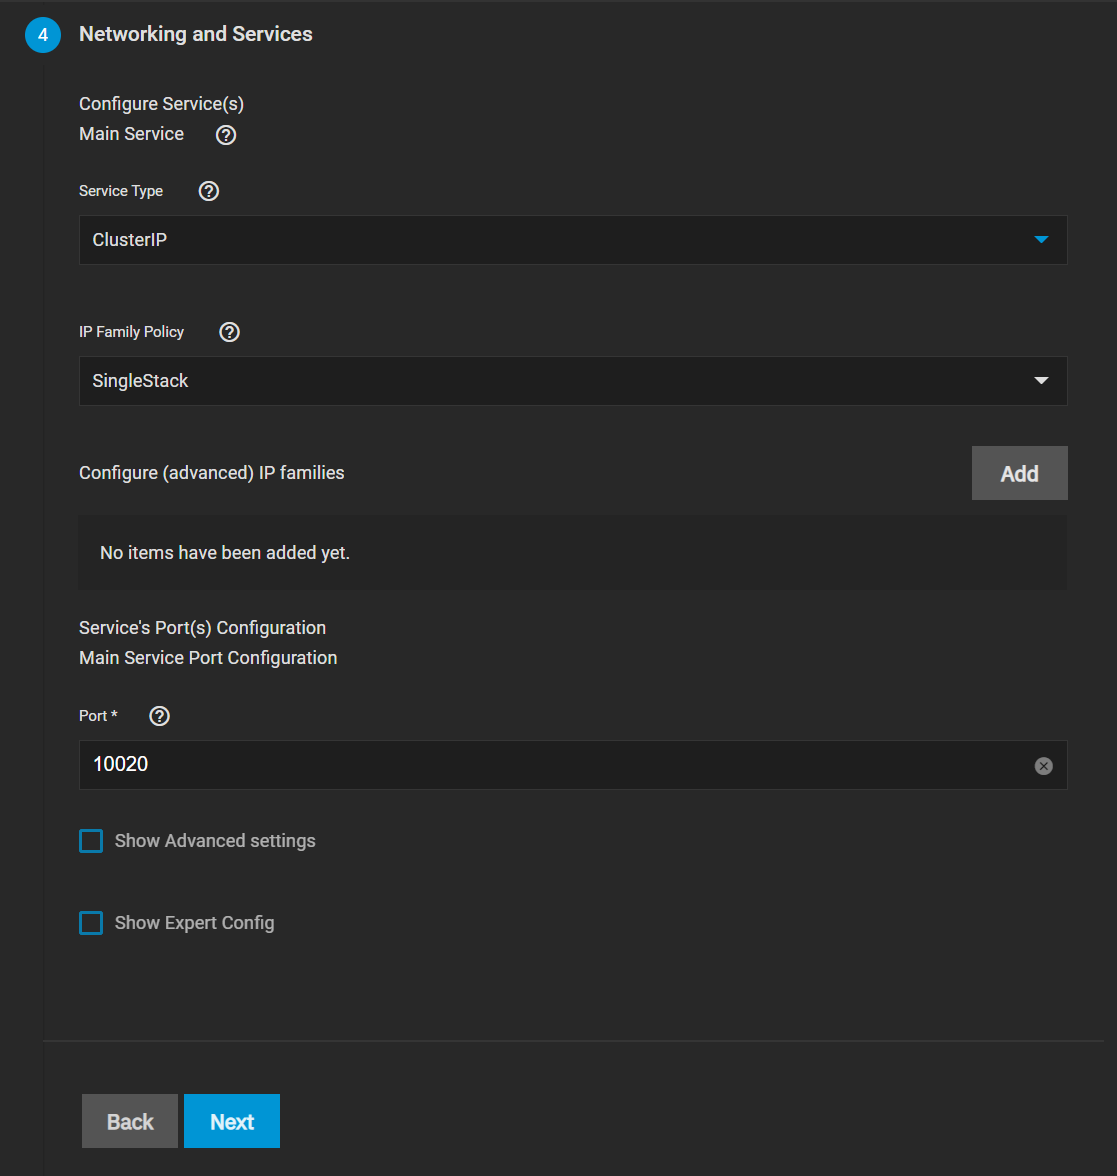The height and width of the screenshot is (1176, 1117).
Task: Open help tooltip next to Main Service
Action: [226, 135]
